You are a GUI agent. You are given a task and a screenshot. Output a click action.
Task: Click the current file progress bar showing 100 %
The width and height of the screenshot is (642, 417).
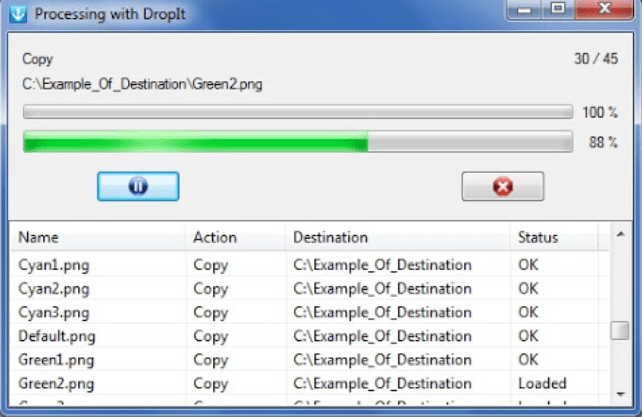click(298, 112)
